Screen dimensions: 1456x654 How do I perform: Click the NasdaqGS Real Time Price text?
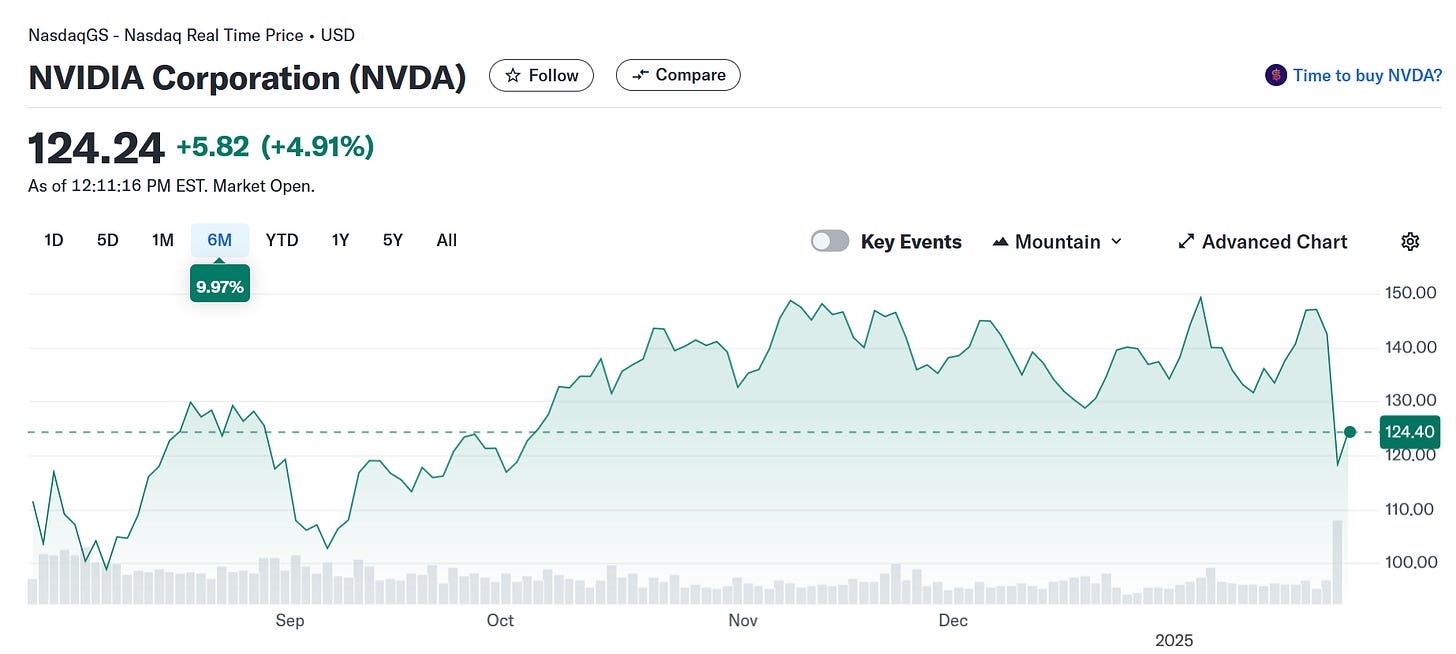[x=191, y=35]
